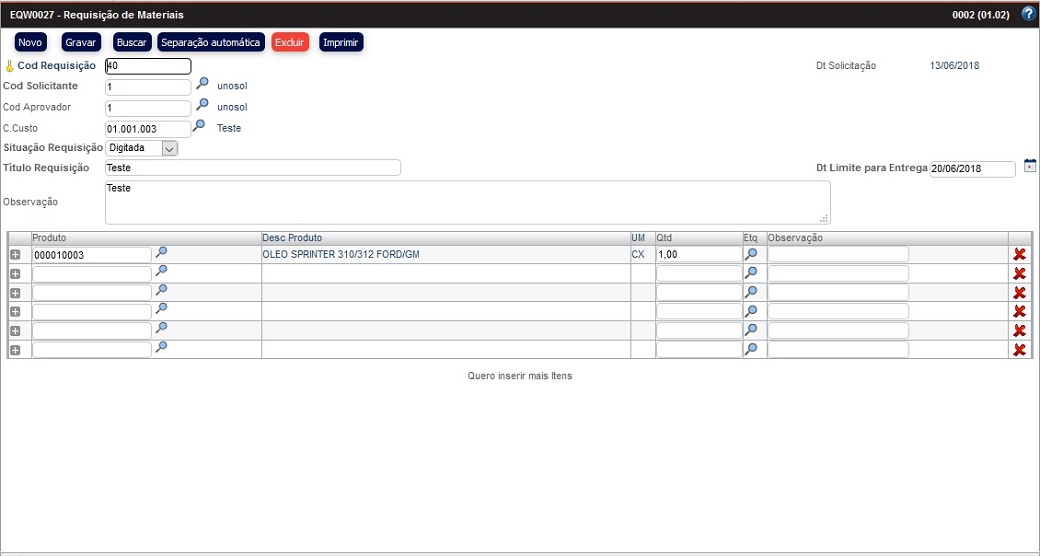Etq search icon in second item row
The image size is (1040, 556).
click(751, 273)
